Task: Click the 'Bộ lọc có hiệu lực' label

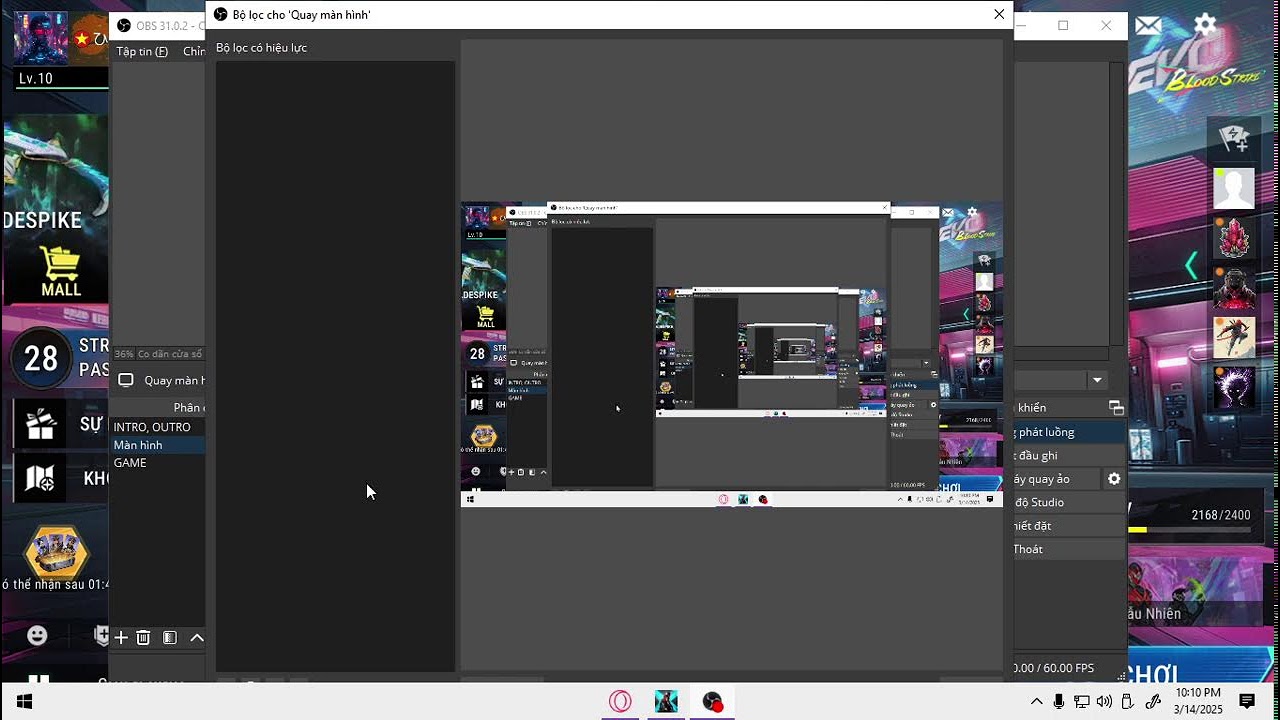Action: tap(261, 48)
